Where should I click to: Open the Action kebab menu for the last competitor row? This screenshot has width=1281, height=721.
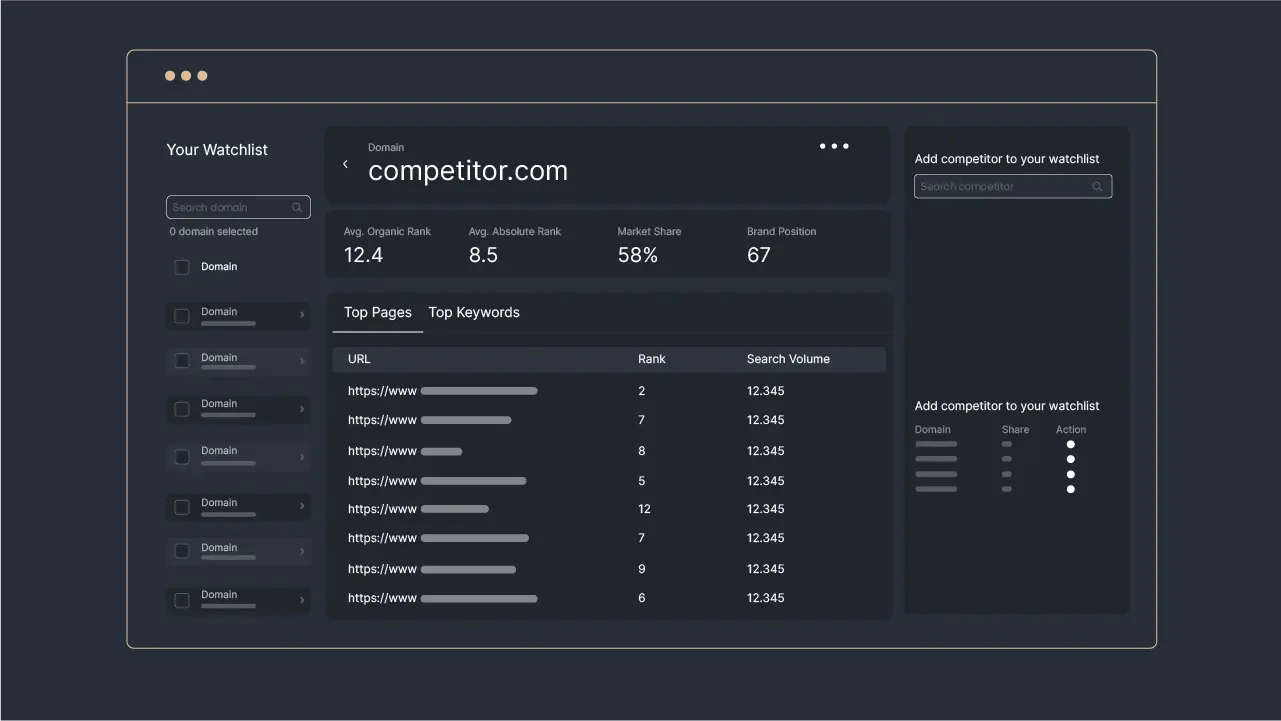point(1070,489)
